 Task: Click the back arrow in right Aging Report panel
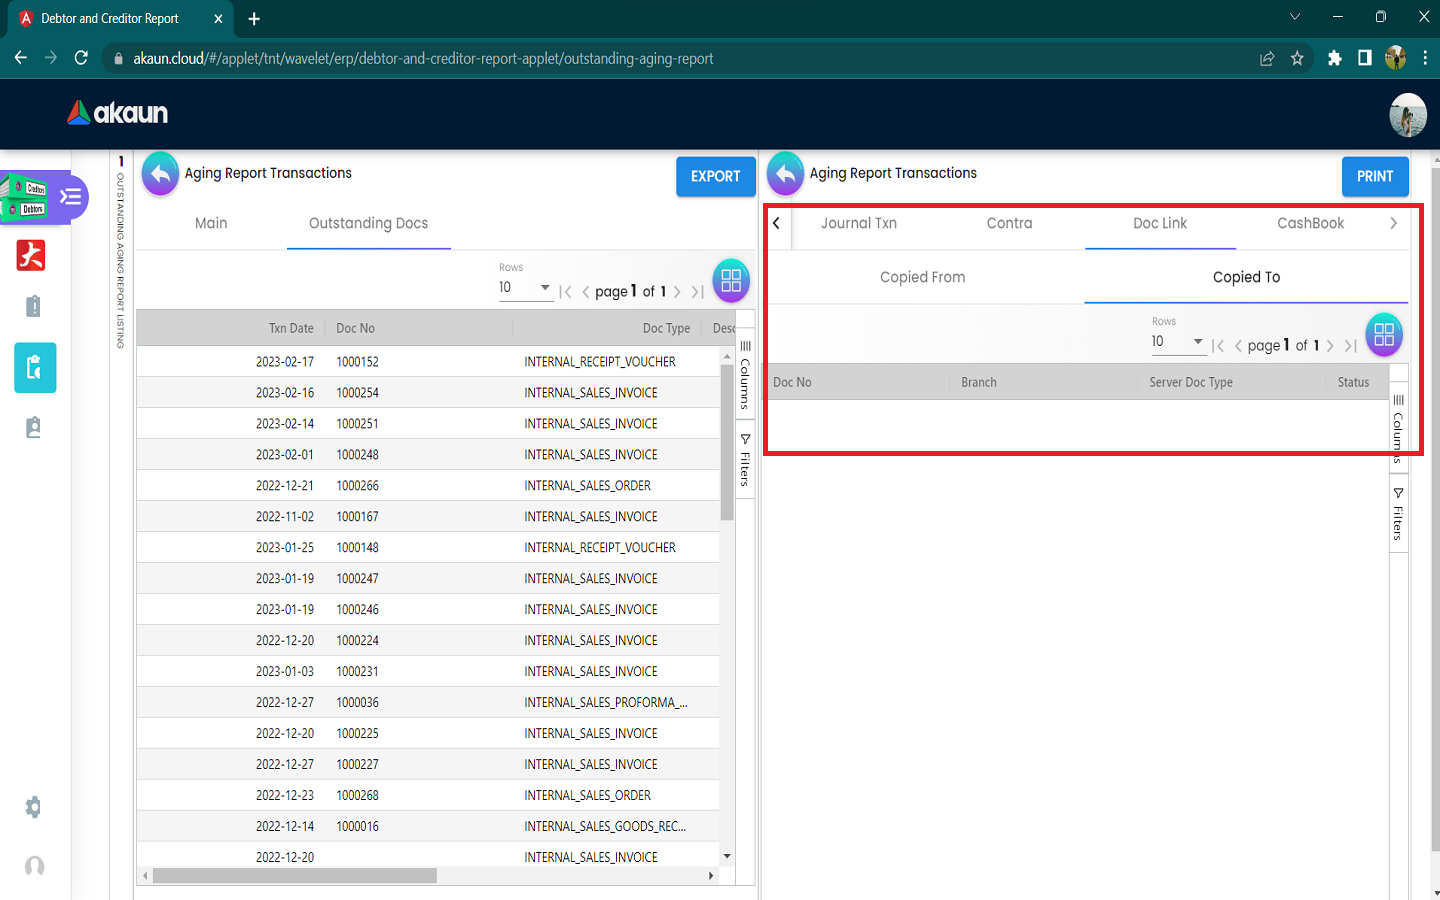785,174
